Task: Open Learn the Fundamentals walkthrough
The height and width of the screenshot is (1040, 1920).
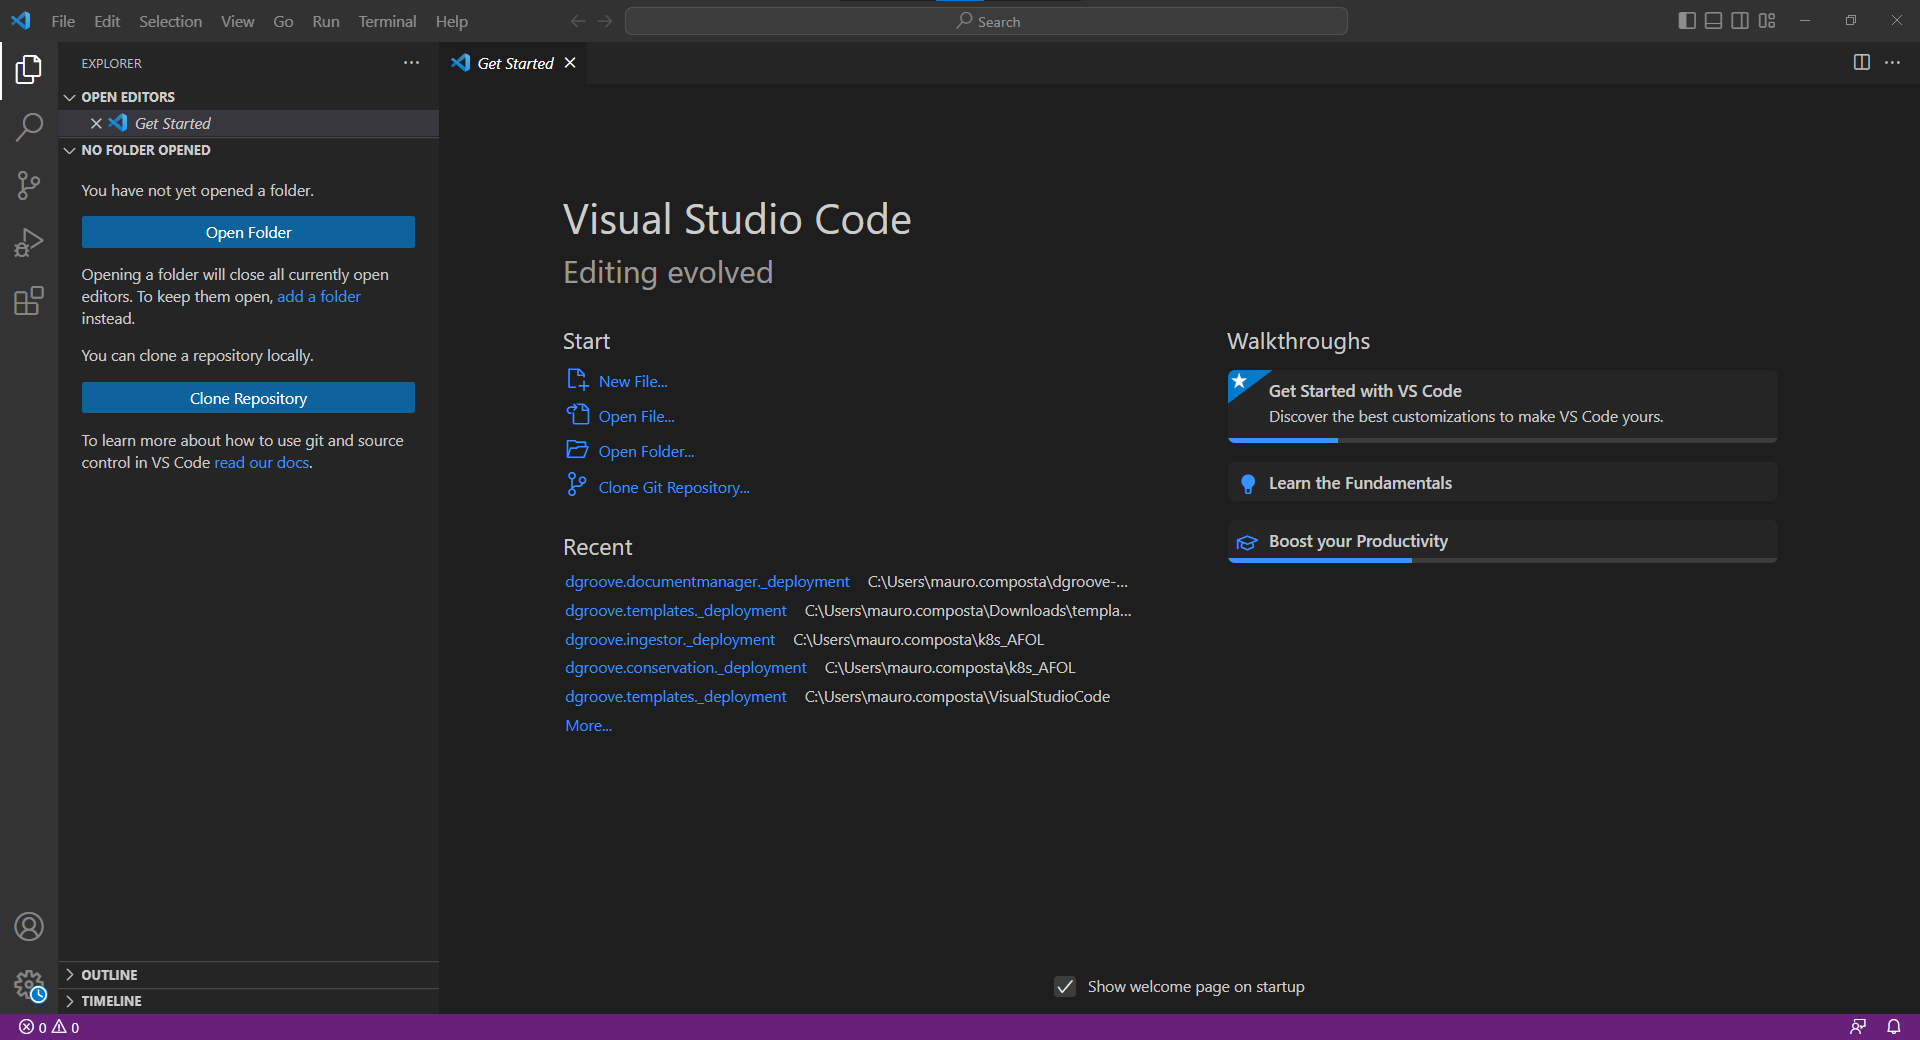Action: coord(1502,483)
